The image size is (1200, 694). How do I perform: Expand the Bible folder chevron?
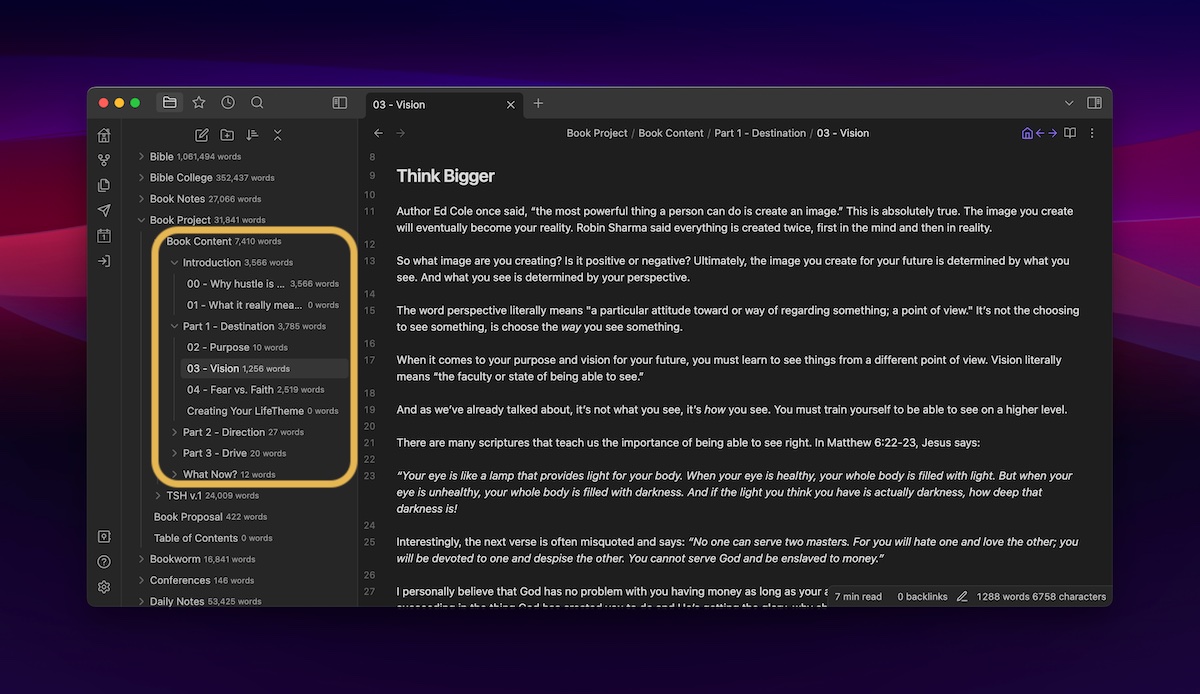click(141, 157)
